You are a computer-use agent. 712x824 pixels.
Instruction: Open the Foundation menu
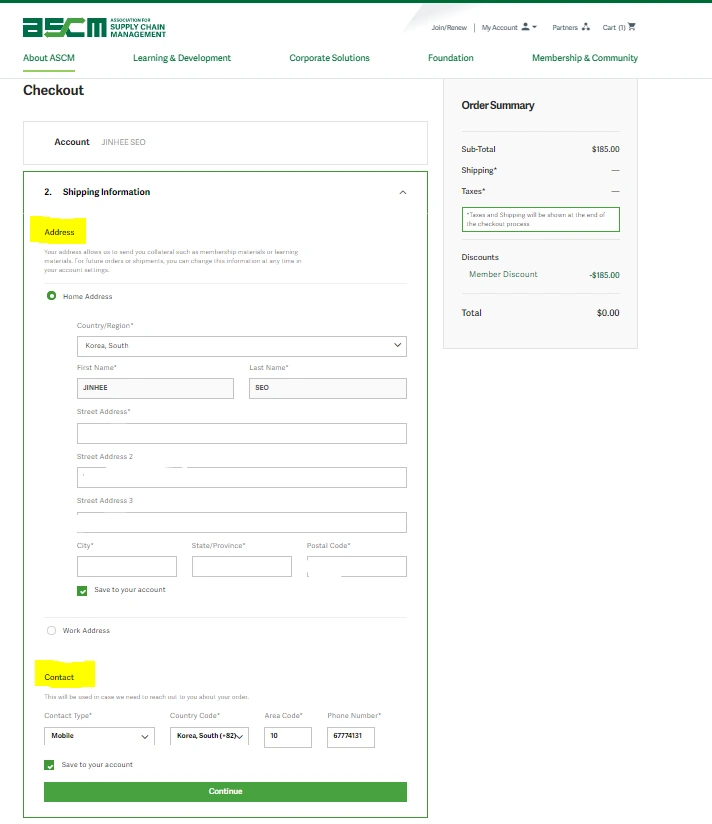pos(451,58)
